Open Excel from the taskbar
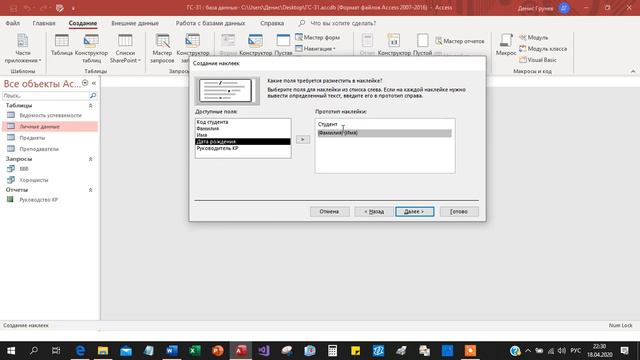 [x=195, y=351]
